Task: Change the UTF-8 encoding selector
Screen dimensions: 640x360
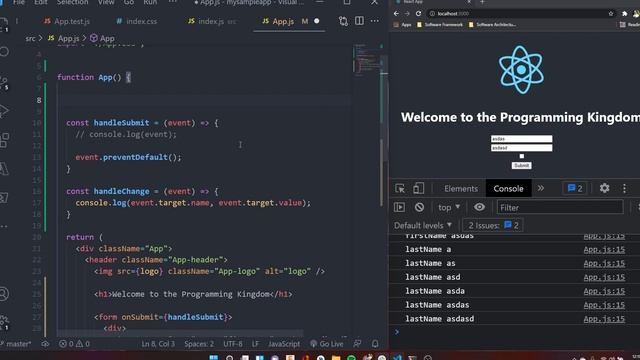Action: coord(233,344)
